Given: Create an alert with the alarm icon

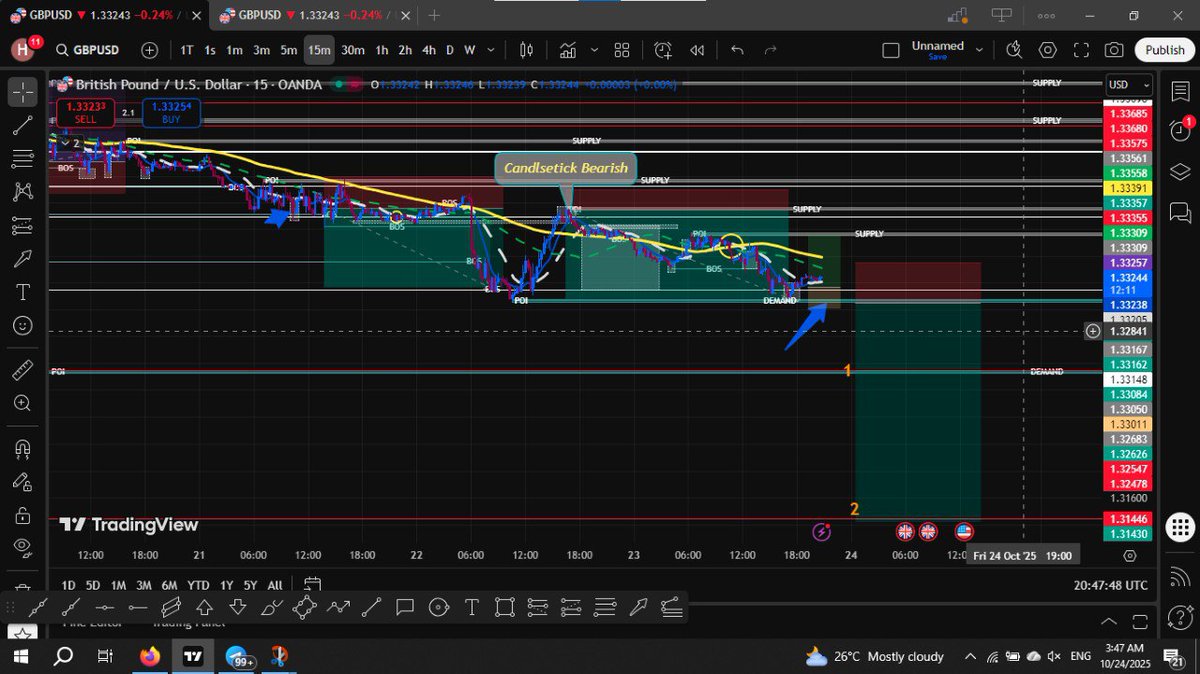Looking at the screenshot, I should (x=663, y=50).
